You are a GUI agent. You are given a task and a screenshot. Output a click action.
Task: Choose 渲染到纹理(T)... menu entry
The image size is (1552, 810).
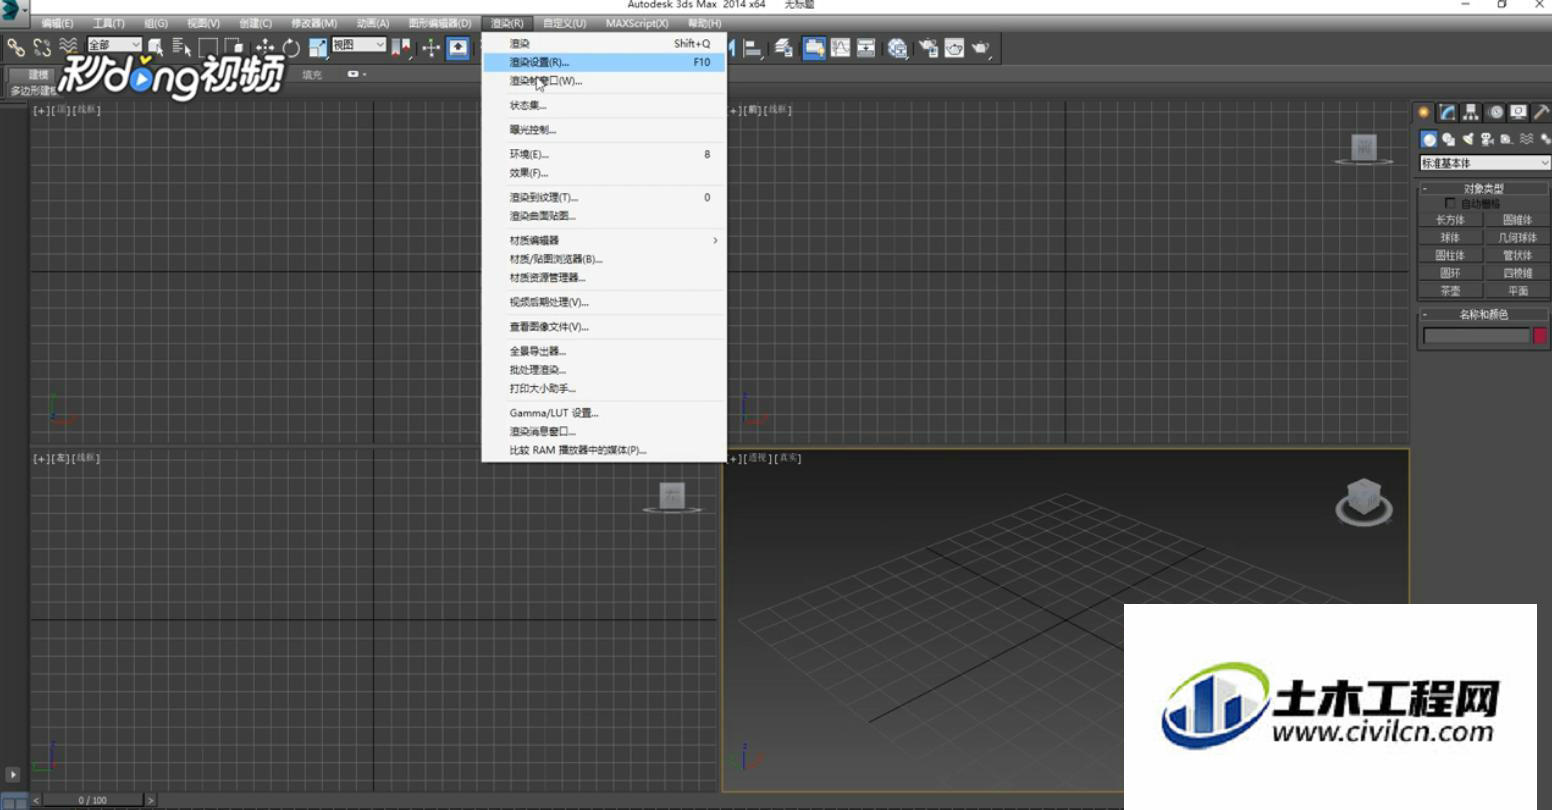(604, 197)
